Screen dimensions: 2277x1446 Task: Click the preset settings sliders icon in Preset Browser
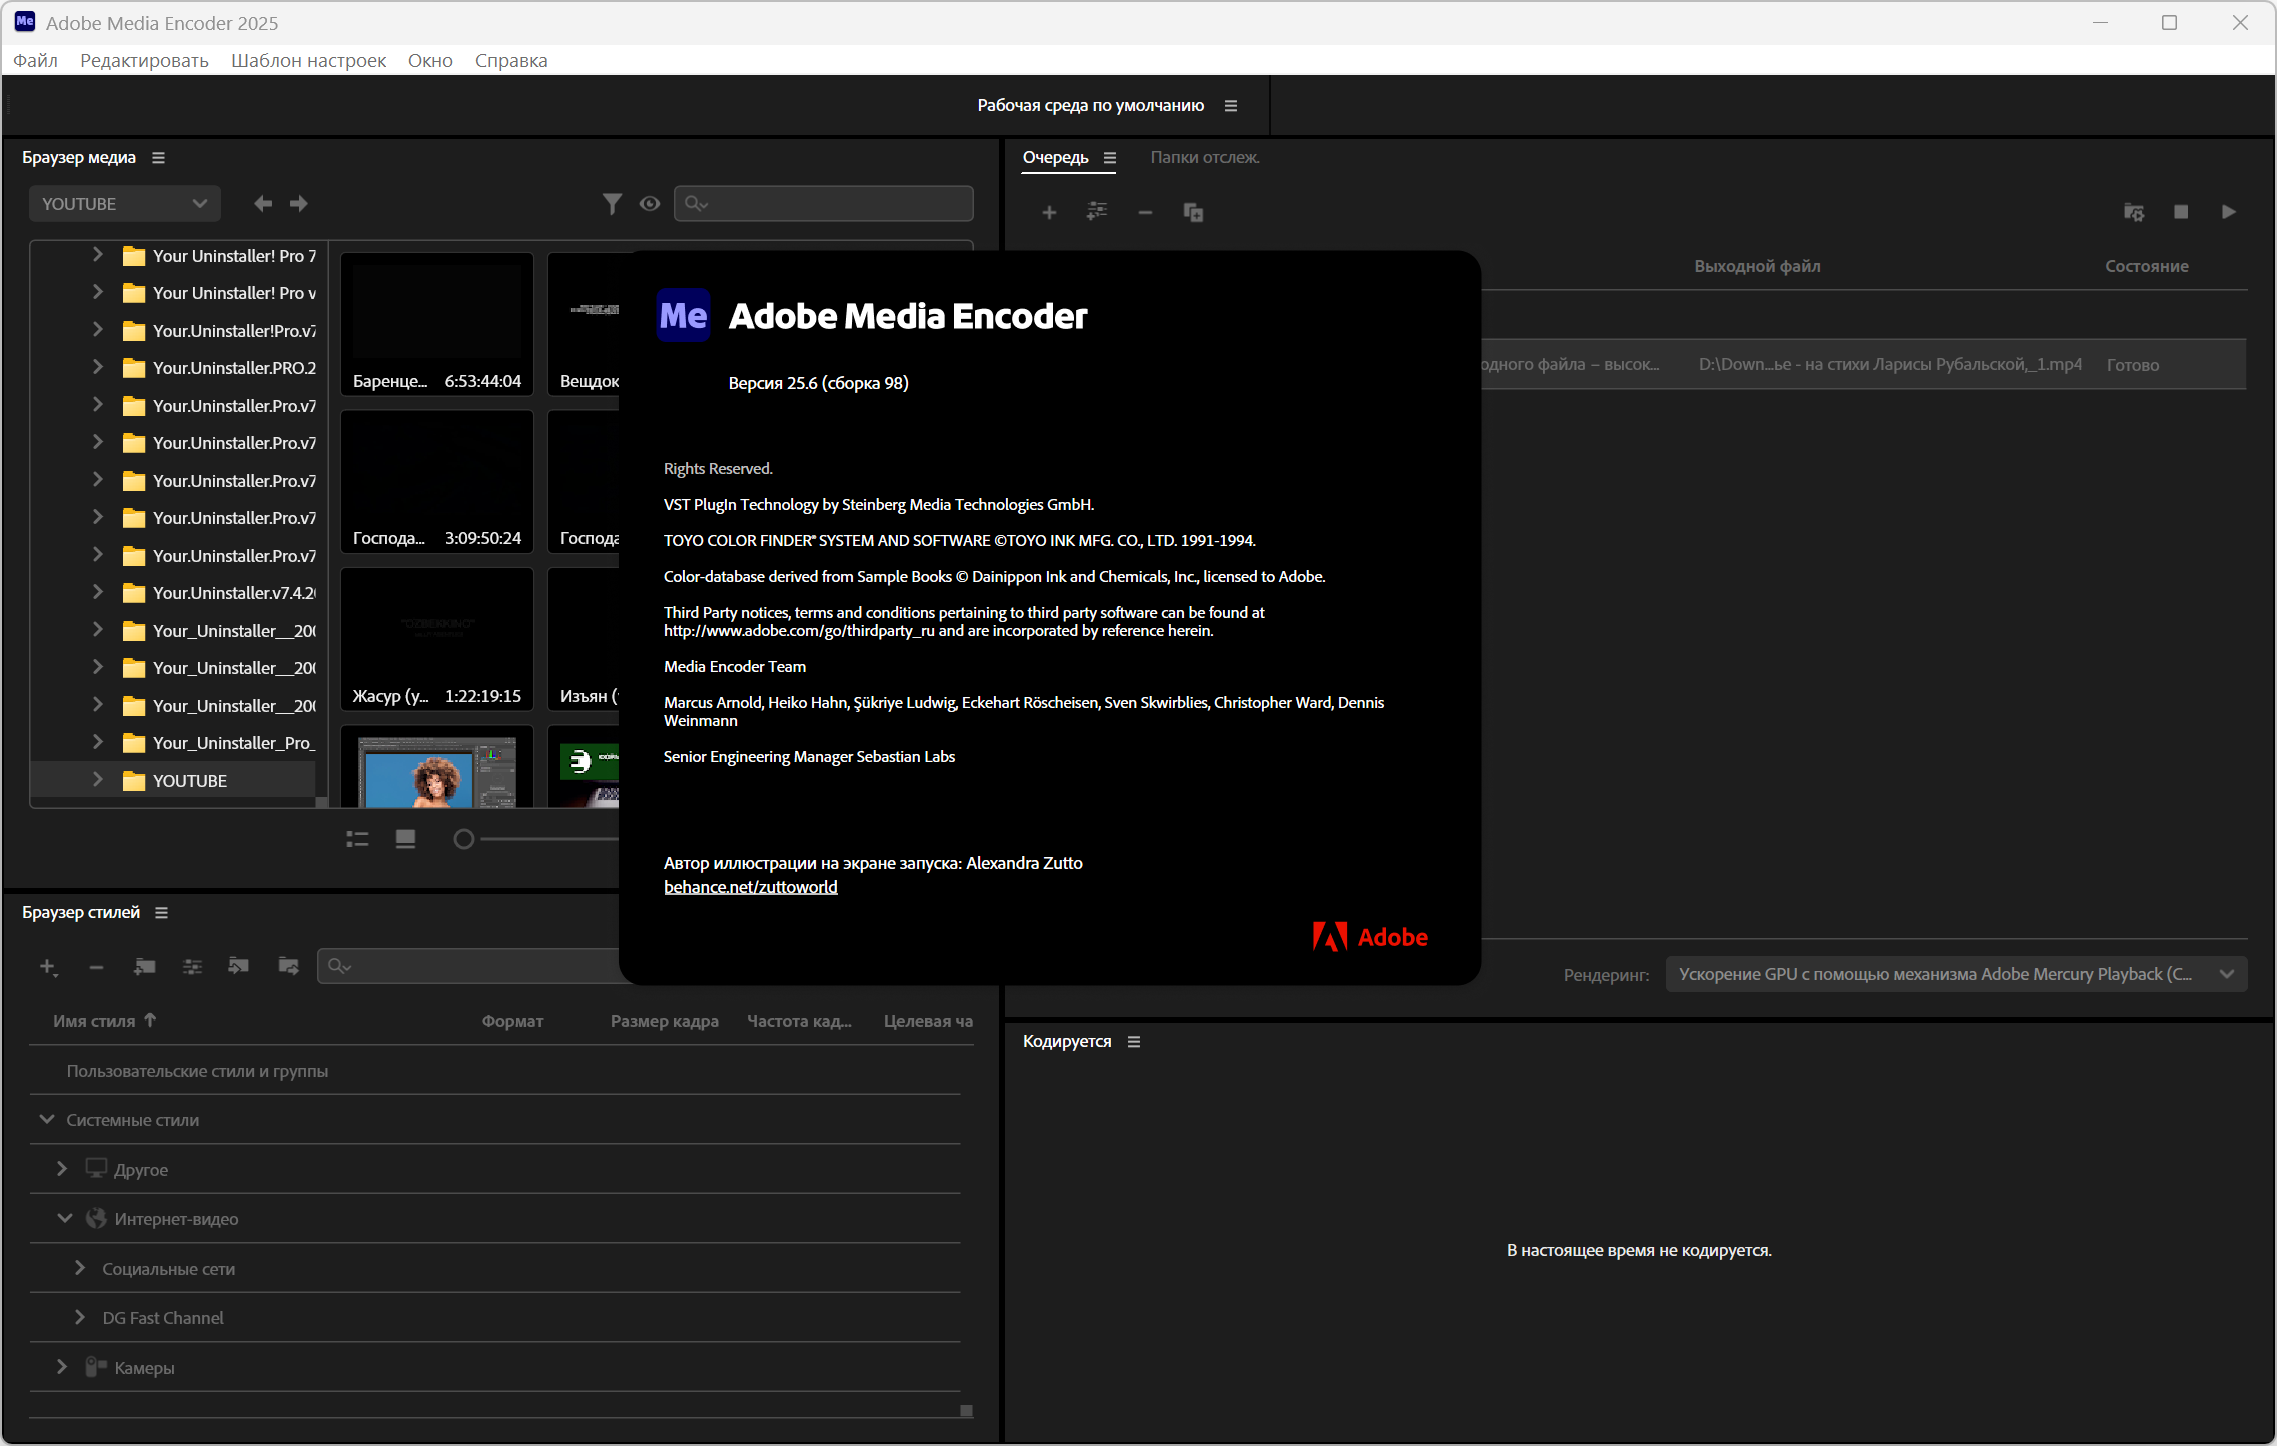coord(192,966)
